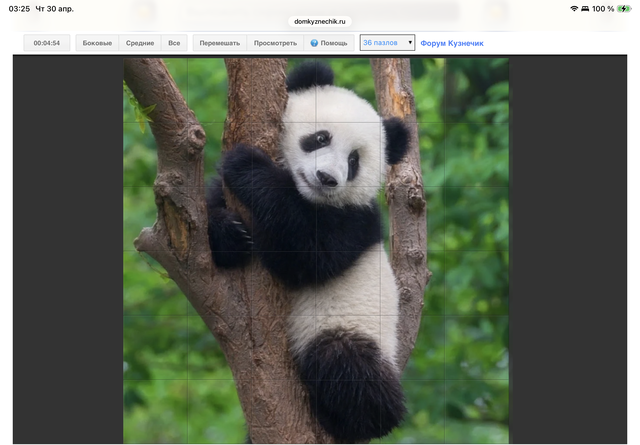Viewport: 640px width, 445px height.
Task: Tap the Чт 30 апр. date
Action: point(68,8)
